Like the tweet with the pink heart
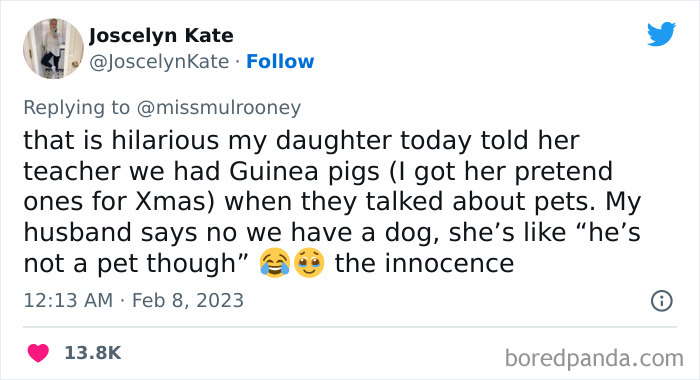 pyautogui.click(x=38, y=353)
